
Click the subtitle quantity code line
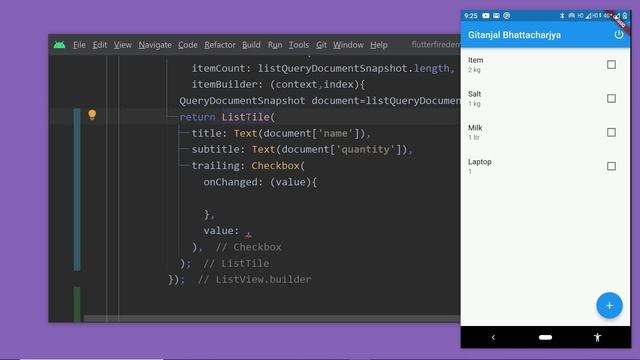pos(302,149)
